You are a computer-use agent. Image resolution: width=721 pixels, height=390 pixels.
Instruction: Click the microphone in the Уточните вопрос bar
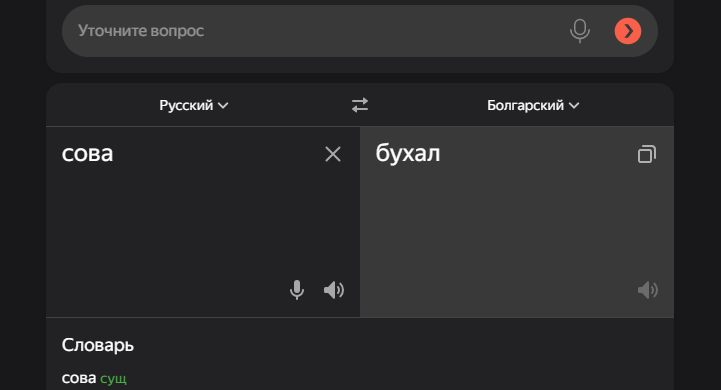point(580,31)
